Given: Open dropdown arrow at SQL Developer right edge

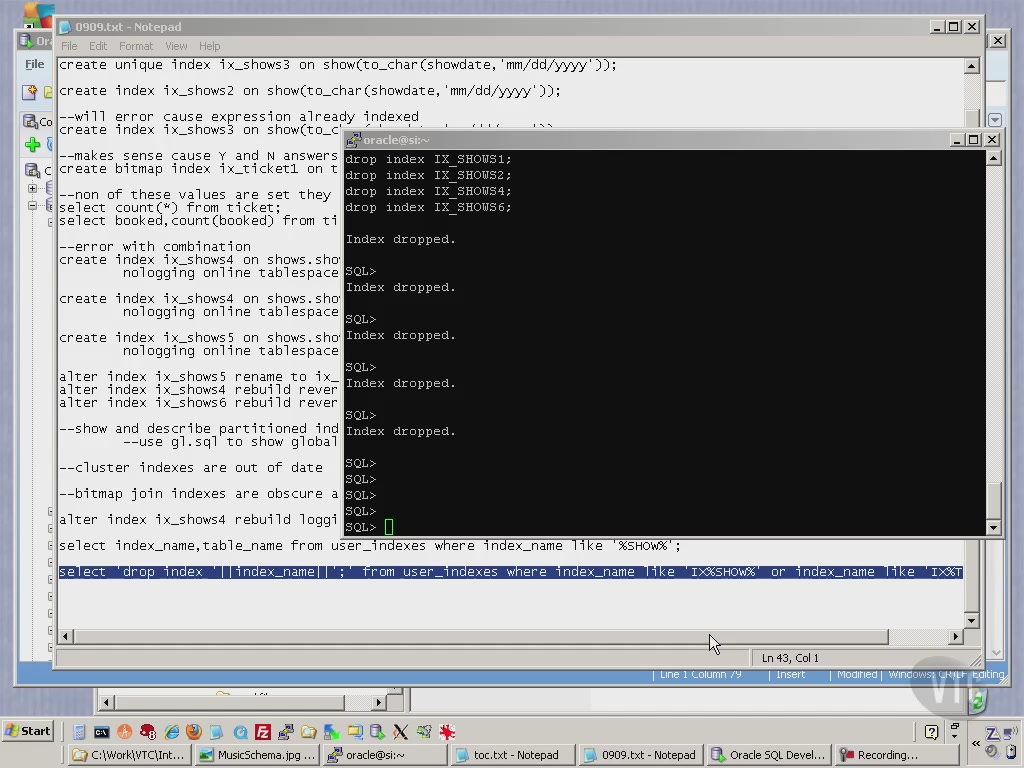Looking at the screenshot, I should (995, 120).
